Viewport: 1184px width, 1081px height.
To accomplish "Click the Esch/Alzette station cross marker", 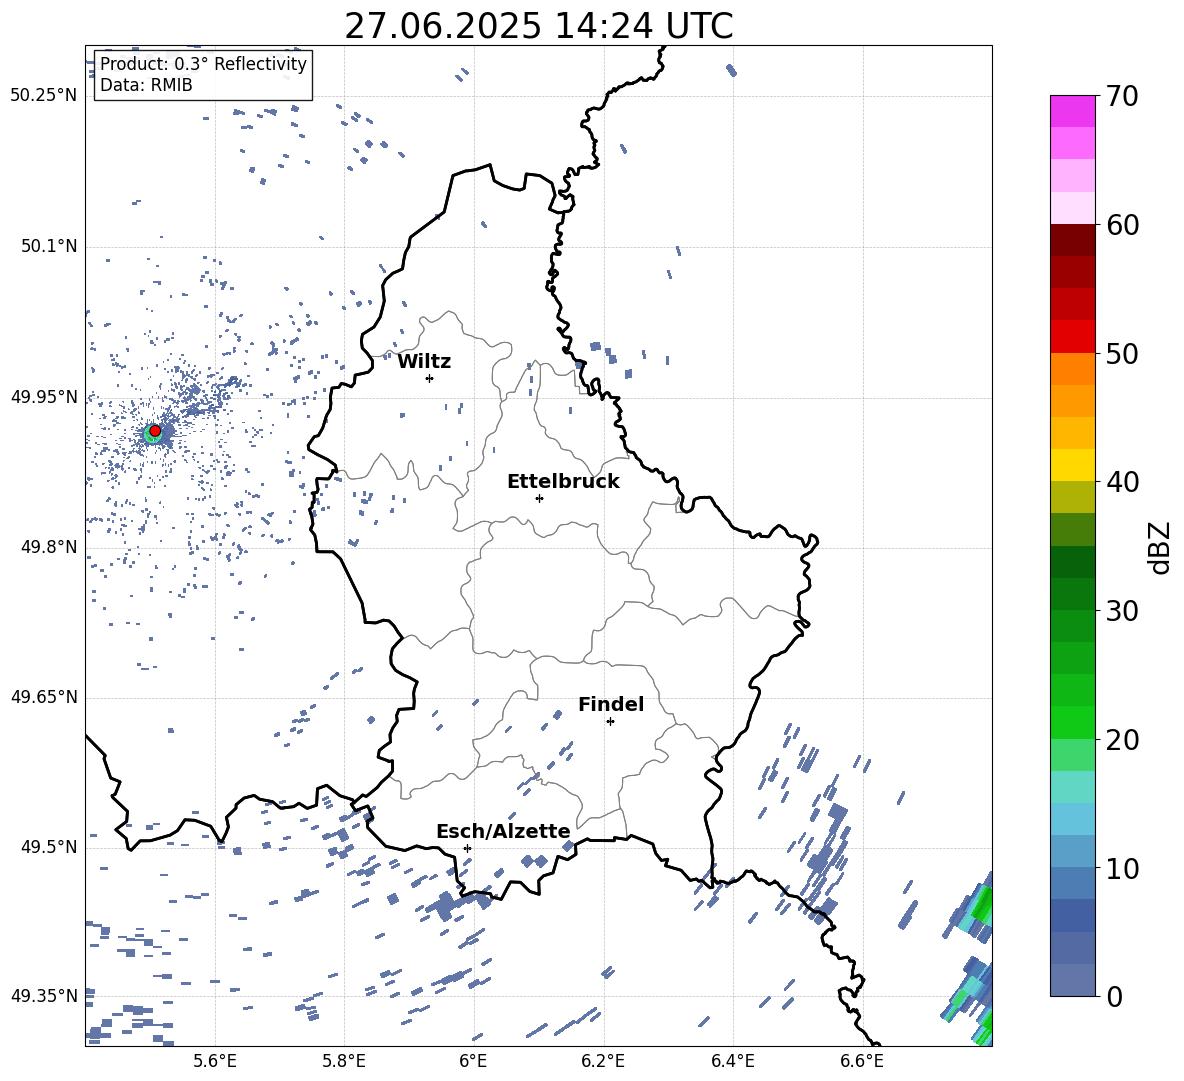I will pyautogui.click(x=467, y=848).
